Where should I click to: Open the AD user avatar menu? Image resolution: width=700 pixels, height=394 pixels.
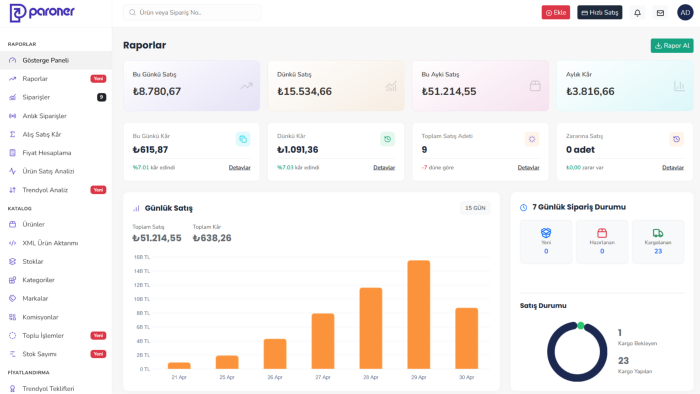click(685, 12)
